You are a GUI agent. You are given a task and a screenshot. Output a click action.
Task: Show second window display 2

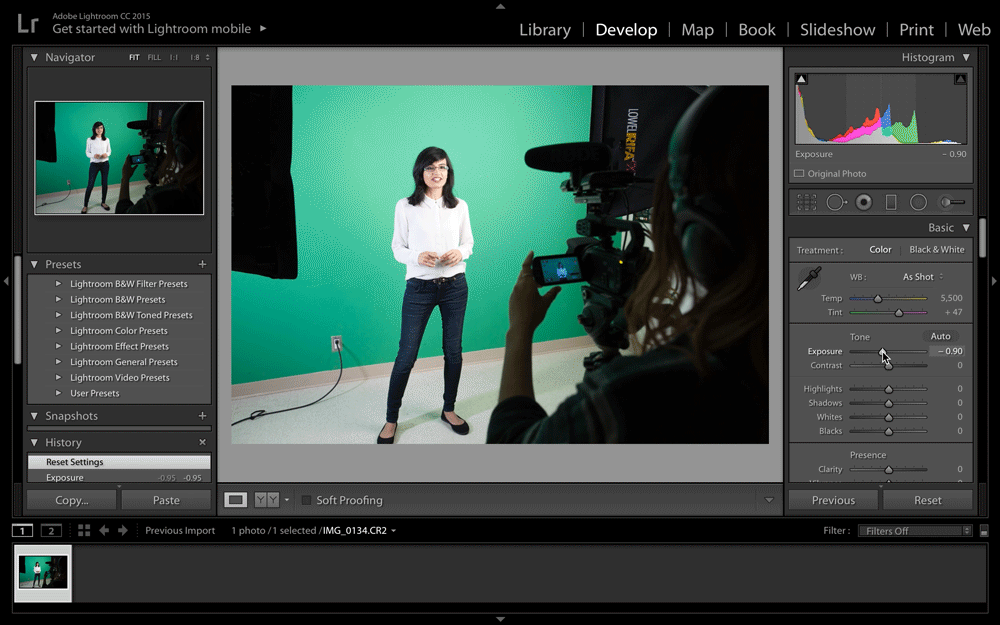(51, 531)
